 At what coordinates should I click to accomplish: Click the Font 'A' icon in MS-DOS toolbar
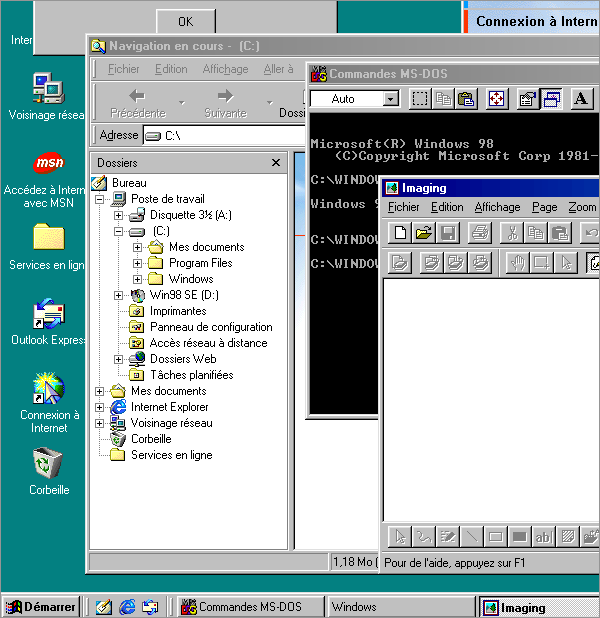(581, 99)
